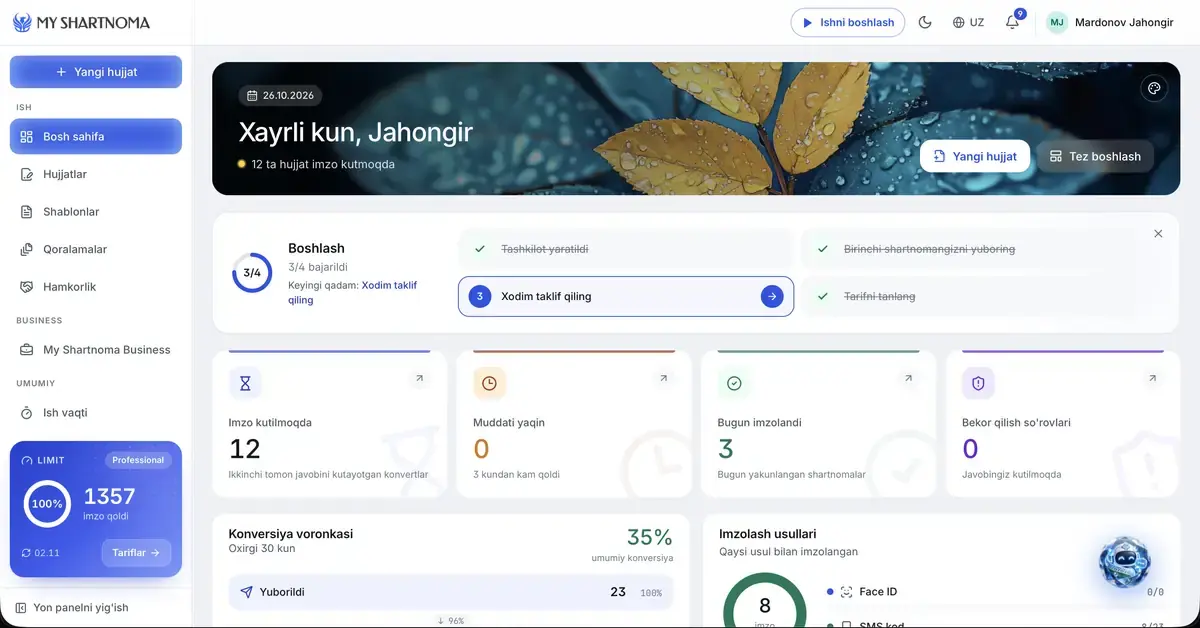Click the banner theme palette icon
This screenshot has width=1200, height=628.
[x=1154, y=89]
